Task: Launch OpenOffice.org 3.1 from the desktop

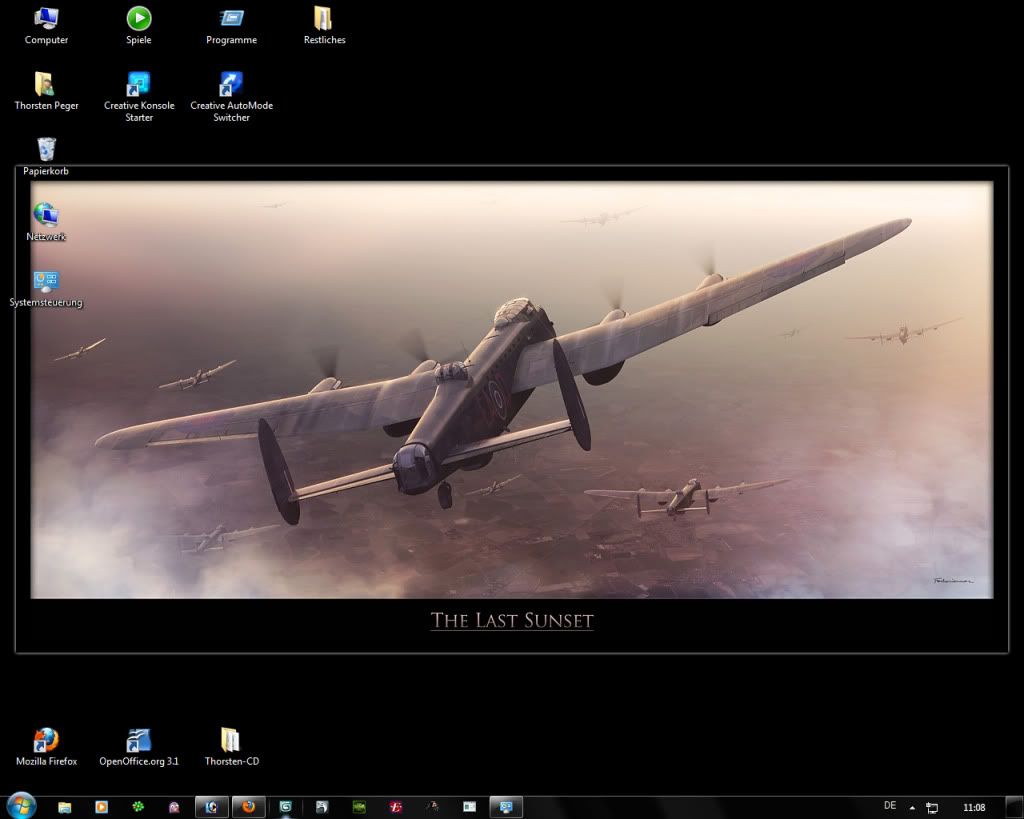Action: (x=139, y=741)
